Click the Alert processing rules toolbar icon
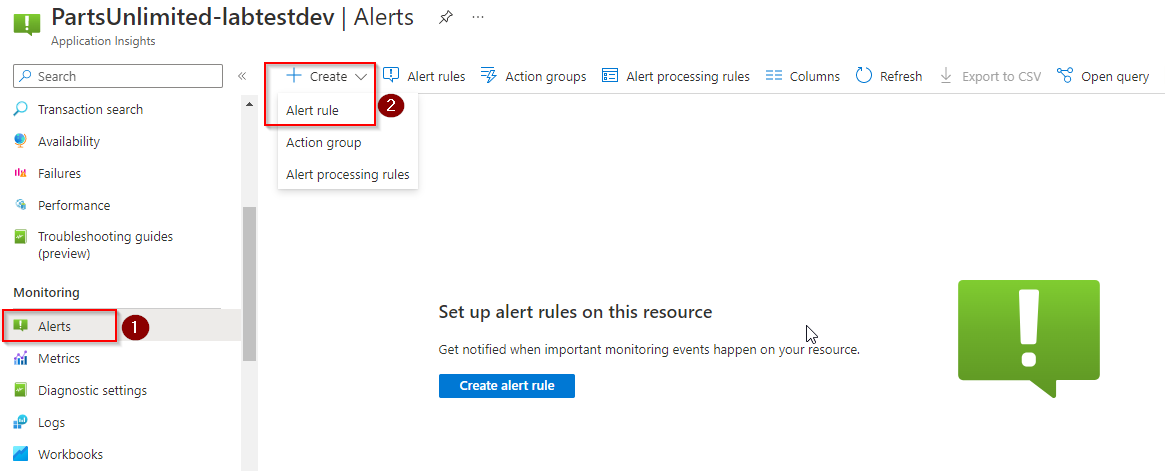Image resolution: width=1165 pixels, height=471 pixels. (x=610, y=76)
